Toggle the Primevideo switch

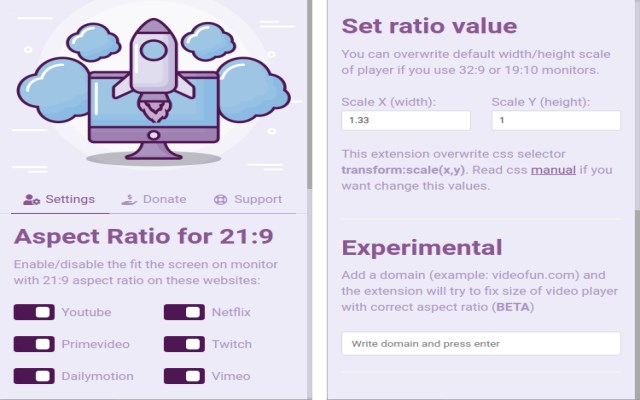(34, 344)
